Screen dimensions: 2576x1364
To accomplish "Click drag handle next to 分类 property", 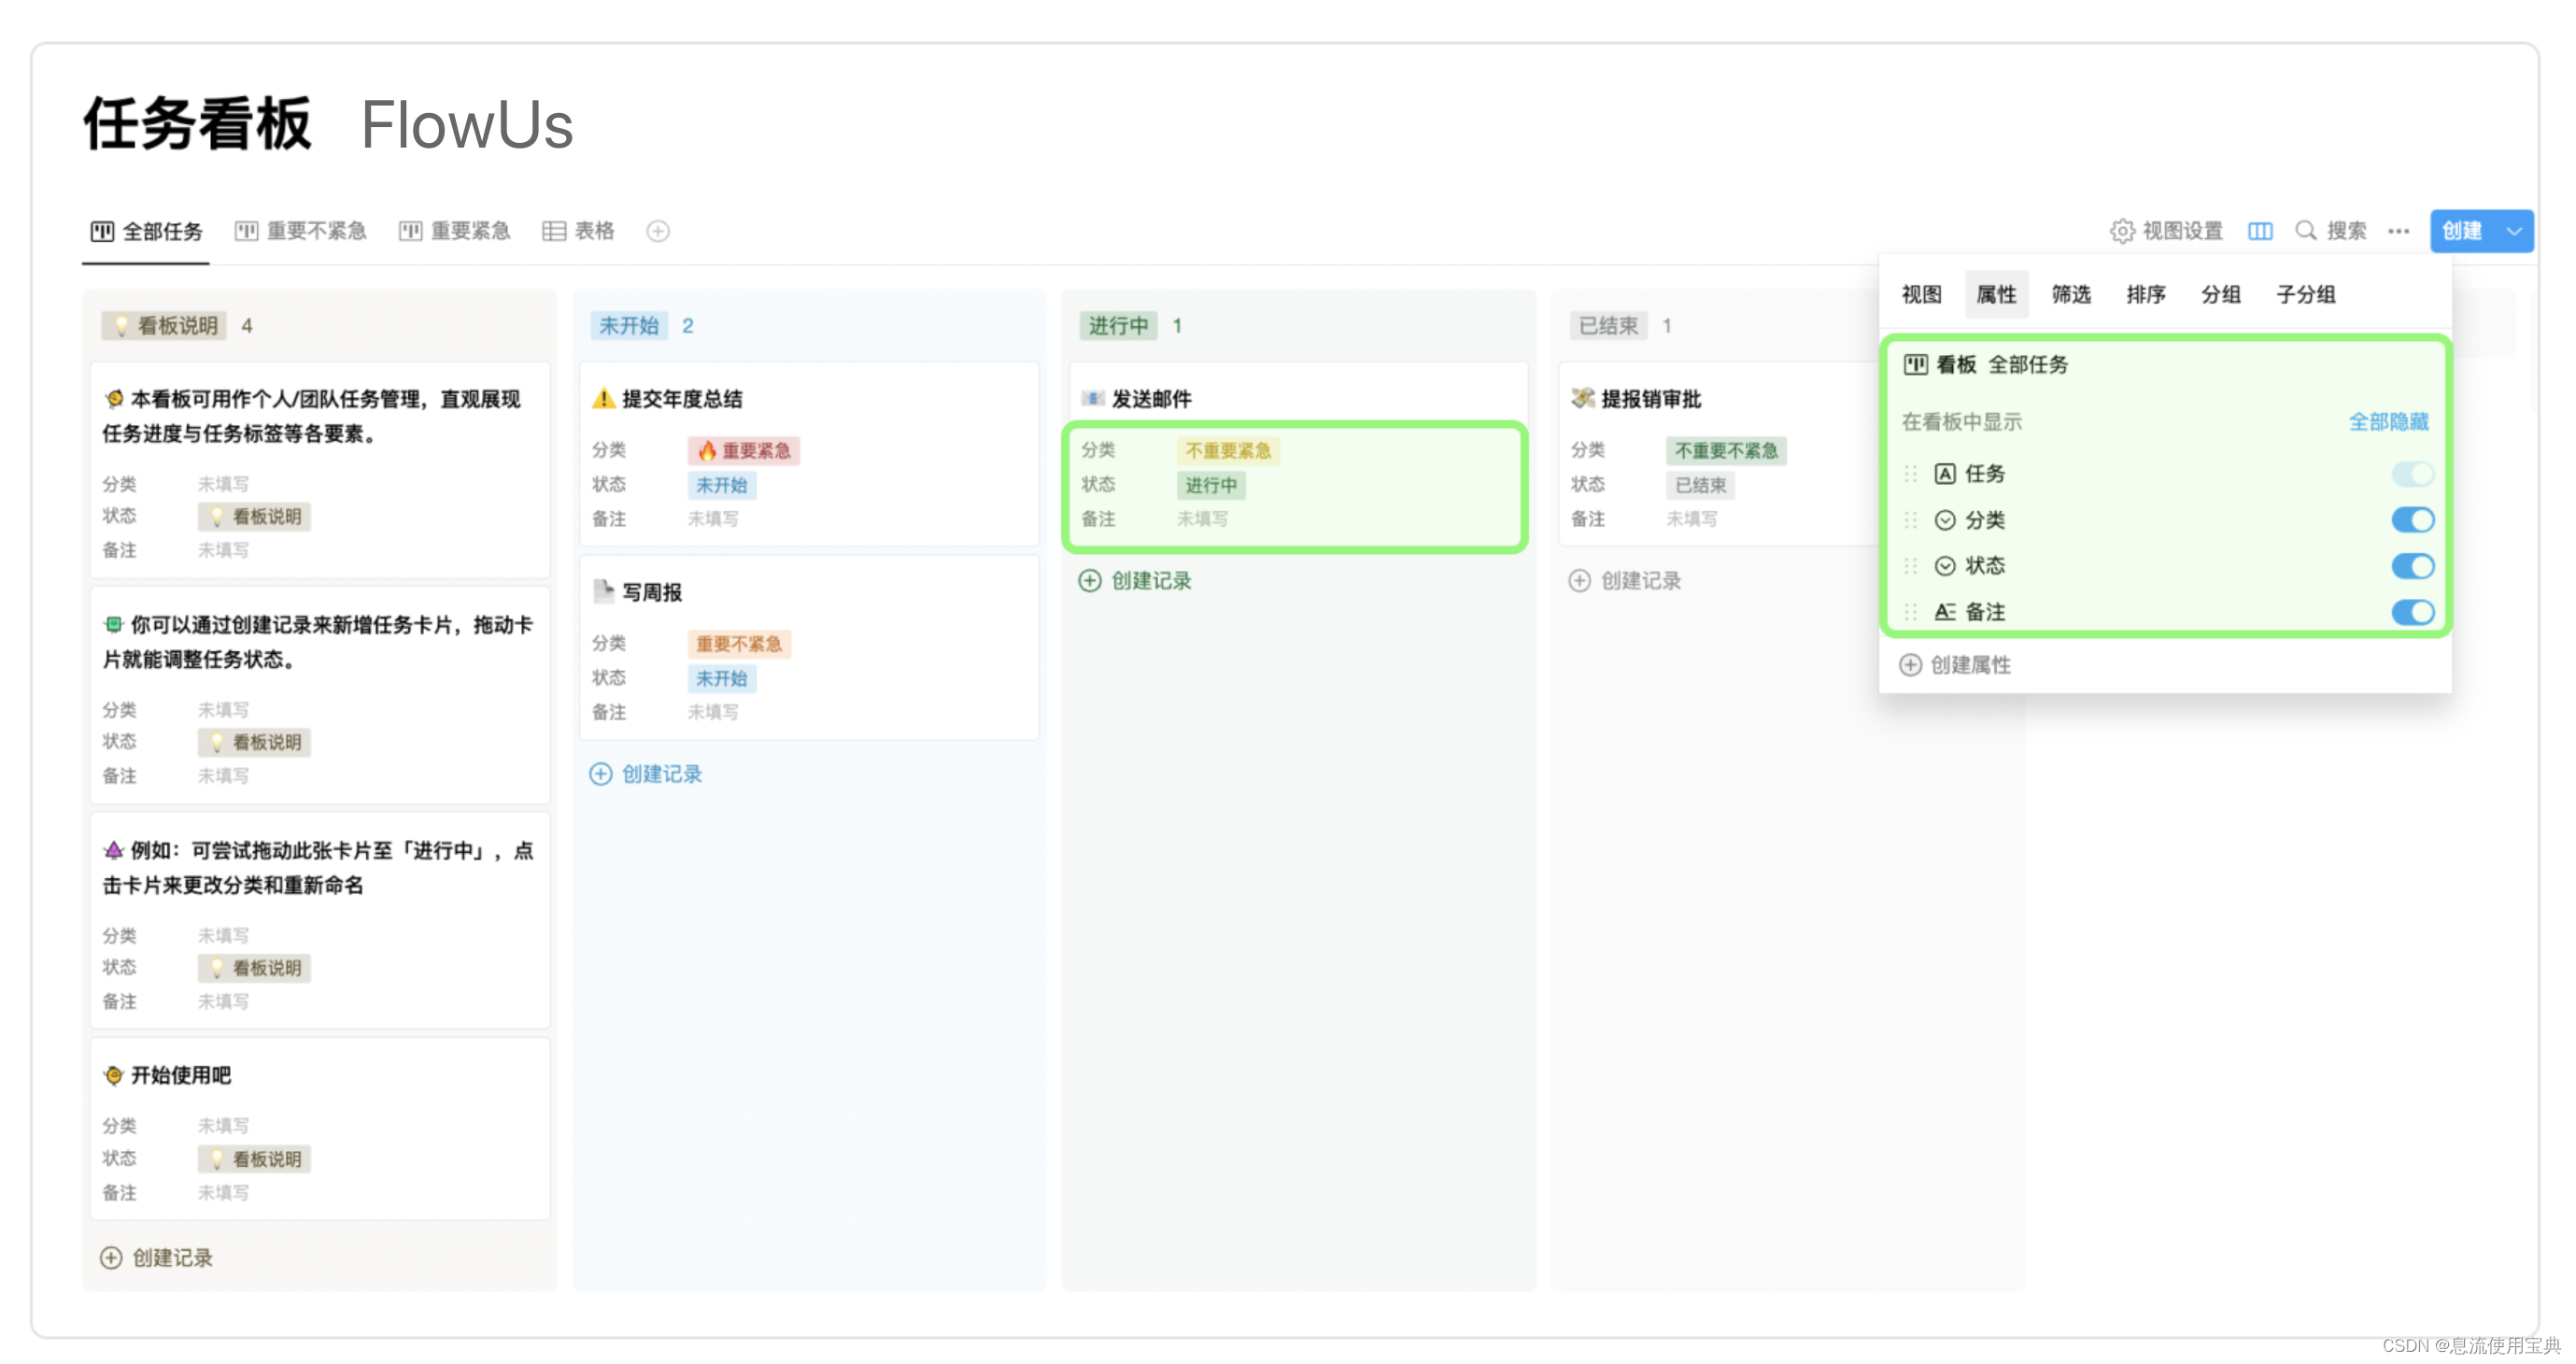I will [x=1910, y=520].
